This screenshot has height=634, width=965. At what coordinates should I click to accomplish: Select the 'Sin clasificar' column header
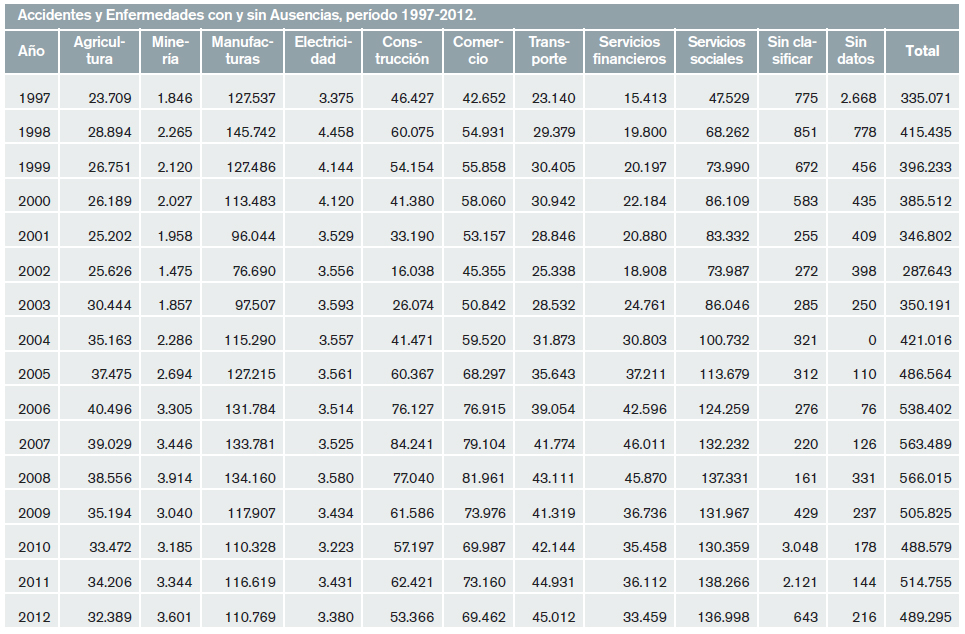click(792, 51)
